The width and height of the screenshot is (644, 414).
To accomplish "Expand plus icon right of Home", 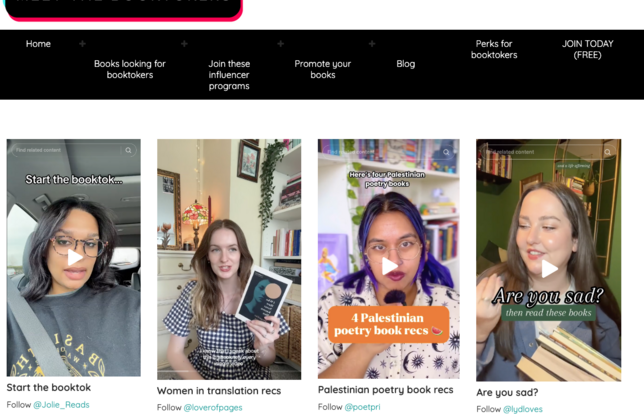I will tap(82, 44).
